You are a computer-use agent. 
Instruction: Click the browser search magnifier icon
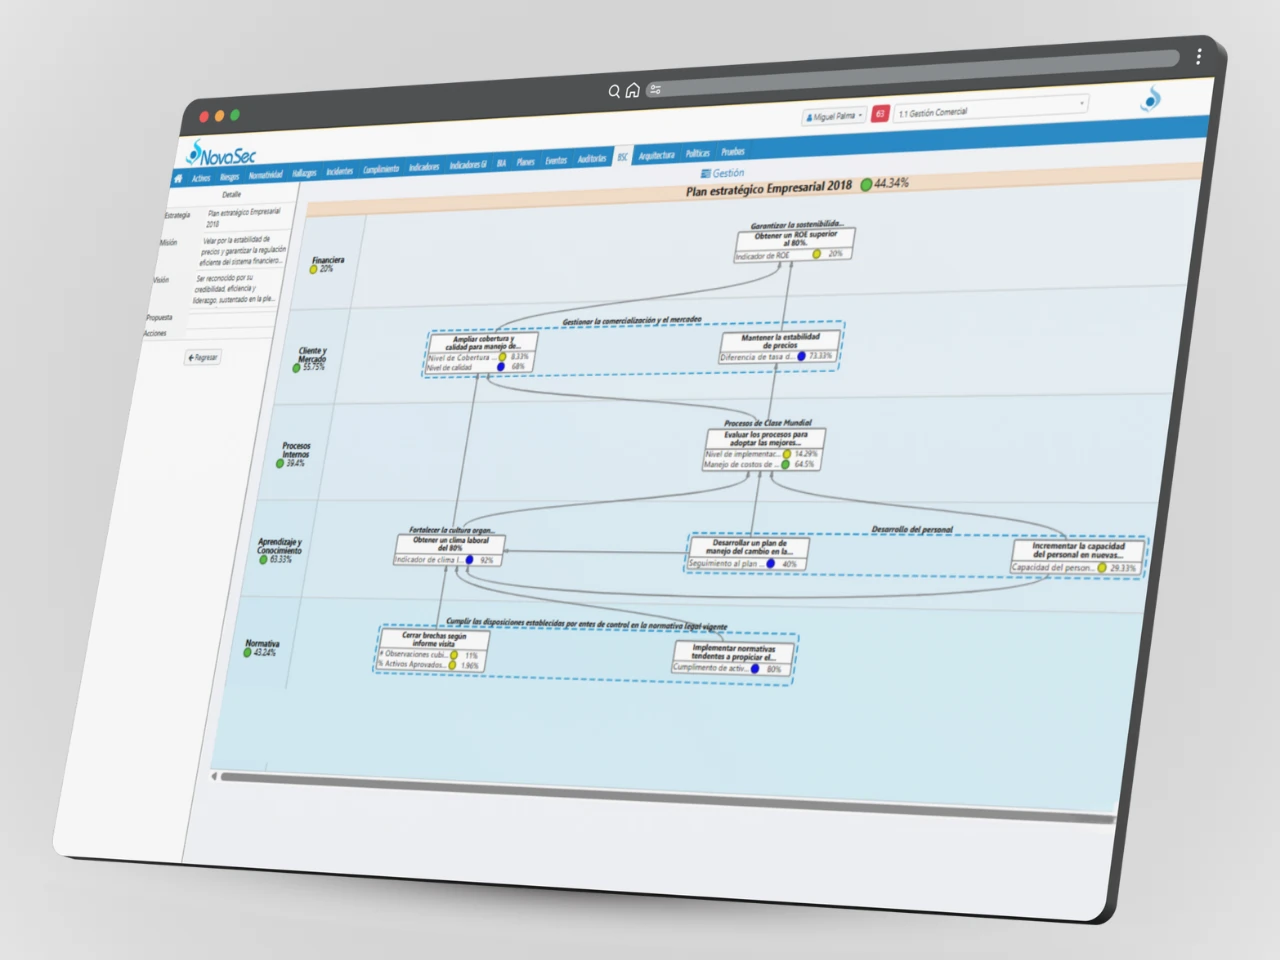[x=614, y=91]
